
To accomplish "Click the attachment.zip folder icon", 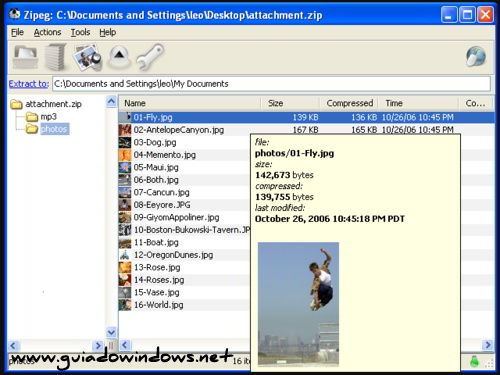I will point(16,104).
